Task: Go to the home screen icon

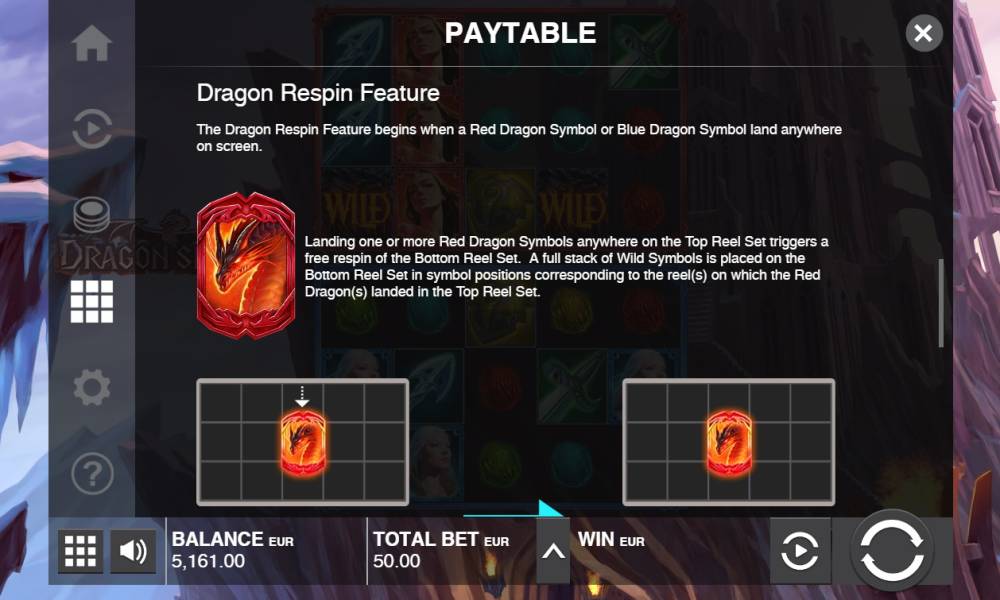Action: tap(92, 43)
